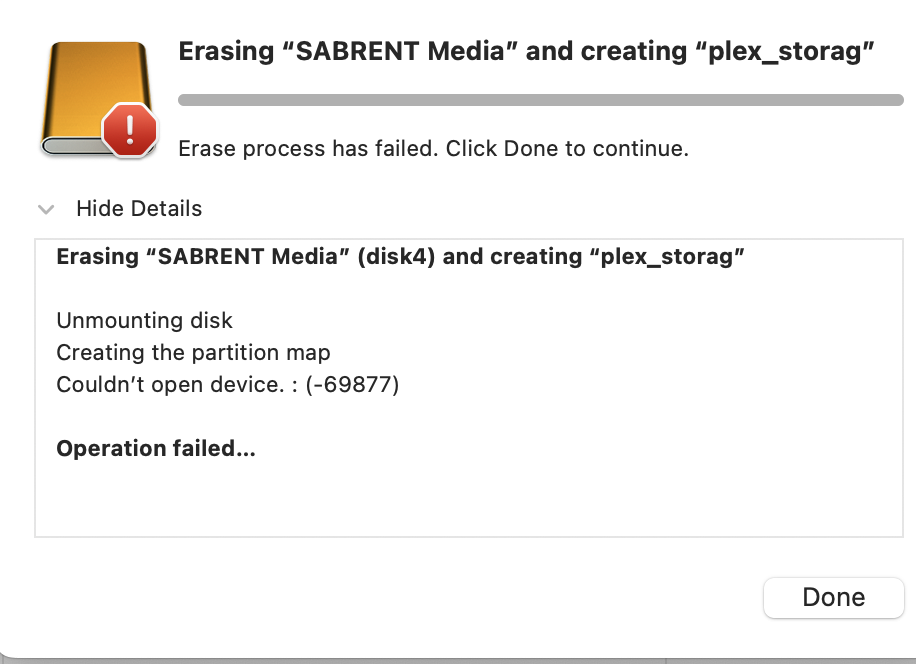Click the "Unmounting disk" log line
The height and width of the screenshot is (664, 916).
coord(144,321)
